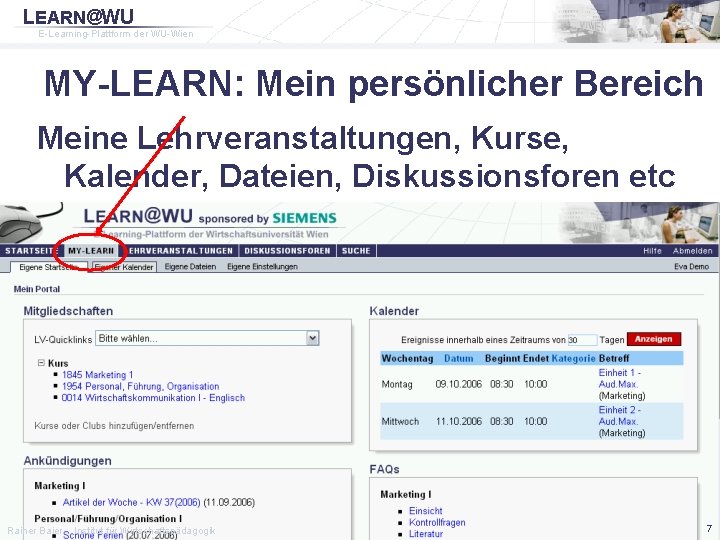Viewport: 720px width, 540px height.
Task: Open Einheit 2 - Aud.Max. event
Action: coord(619,416)
